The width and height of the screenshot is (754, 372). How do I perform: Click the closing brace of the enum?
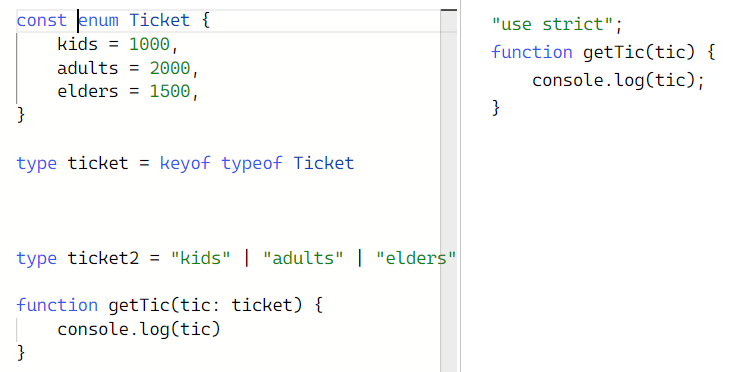(21, 115)
